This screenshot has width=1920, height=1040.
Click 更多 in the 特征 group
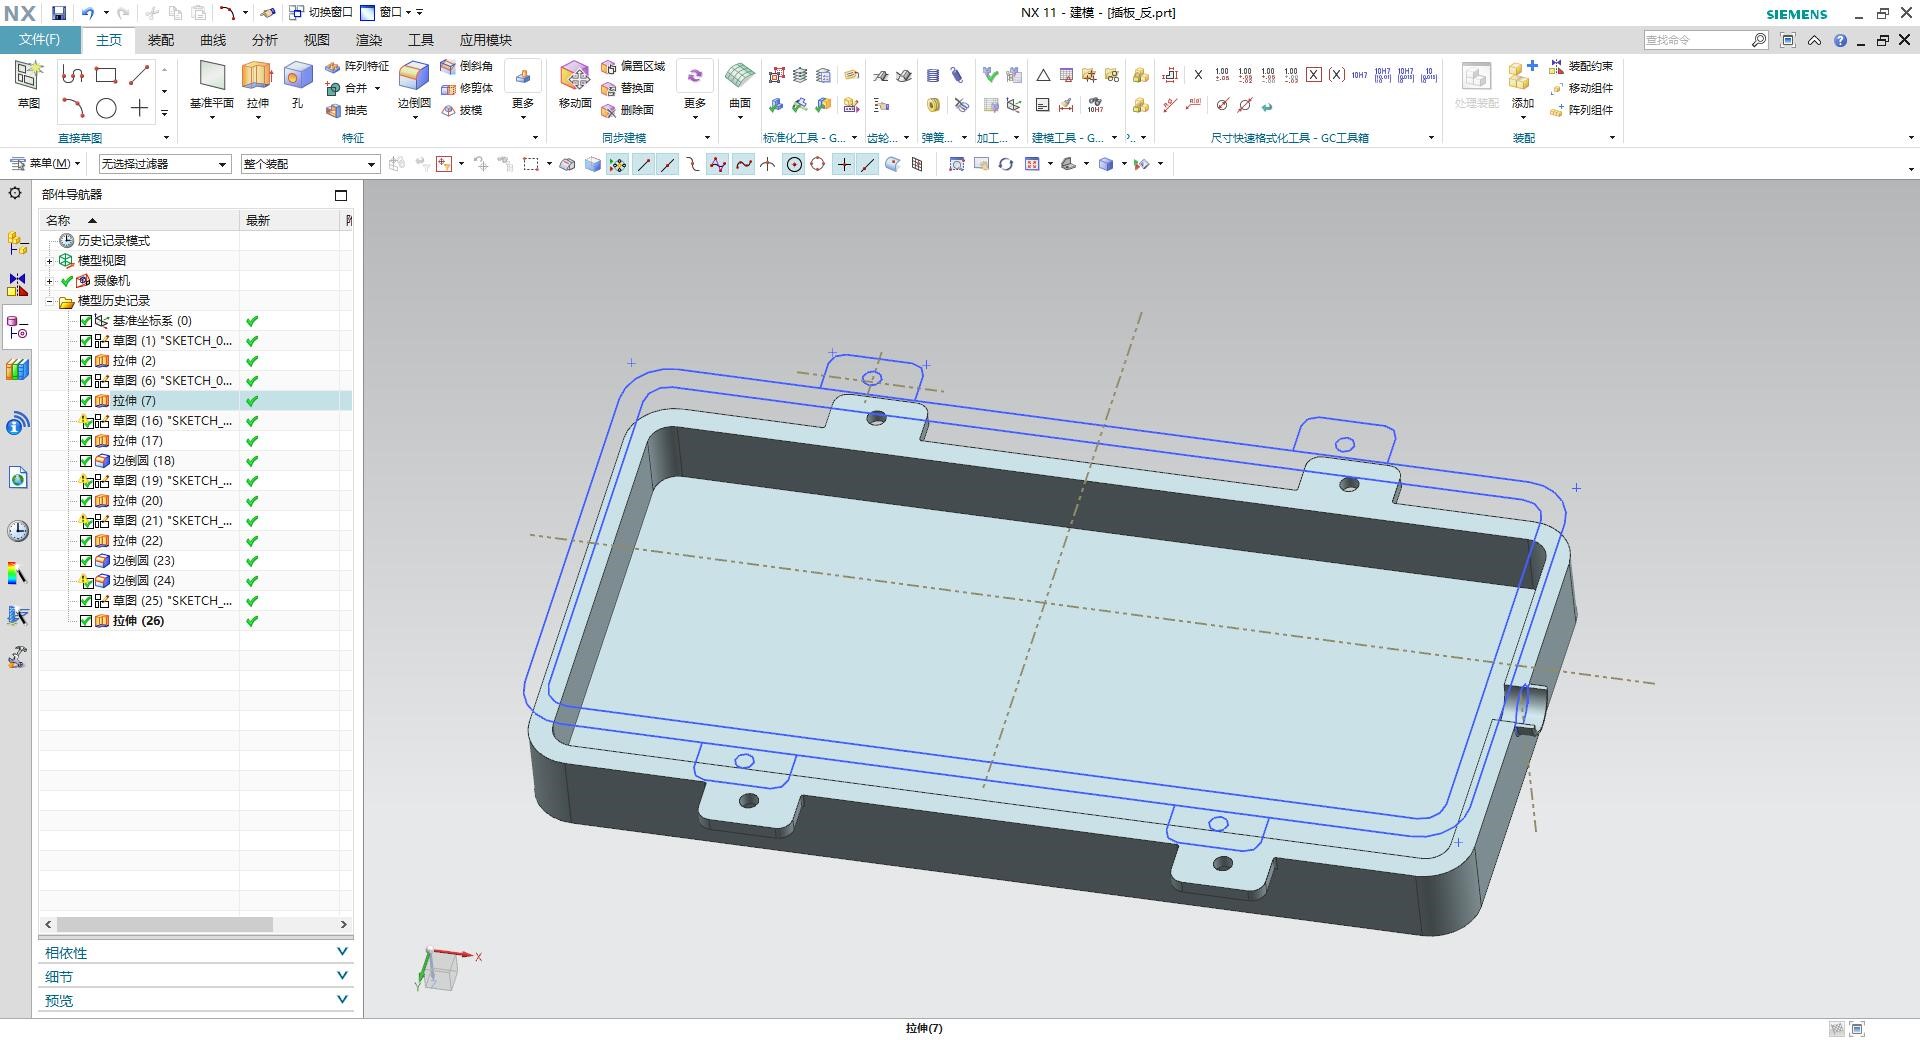(523, 88)
